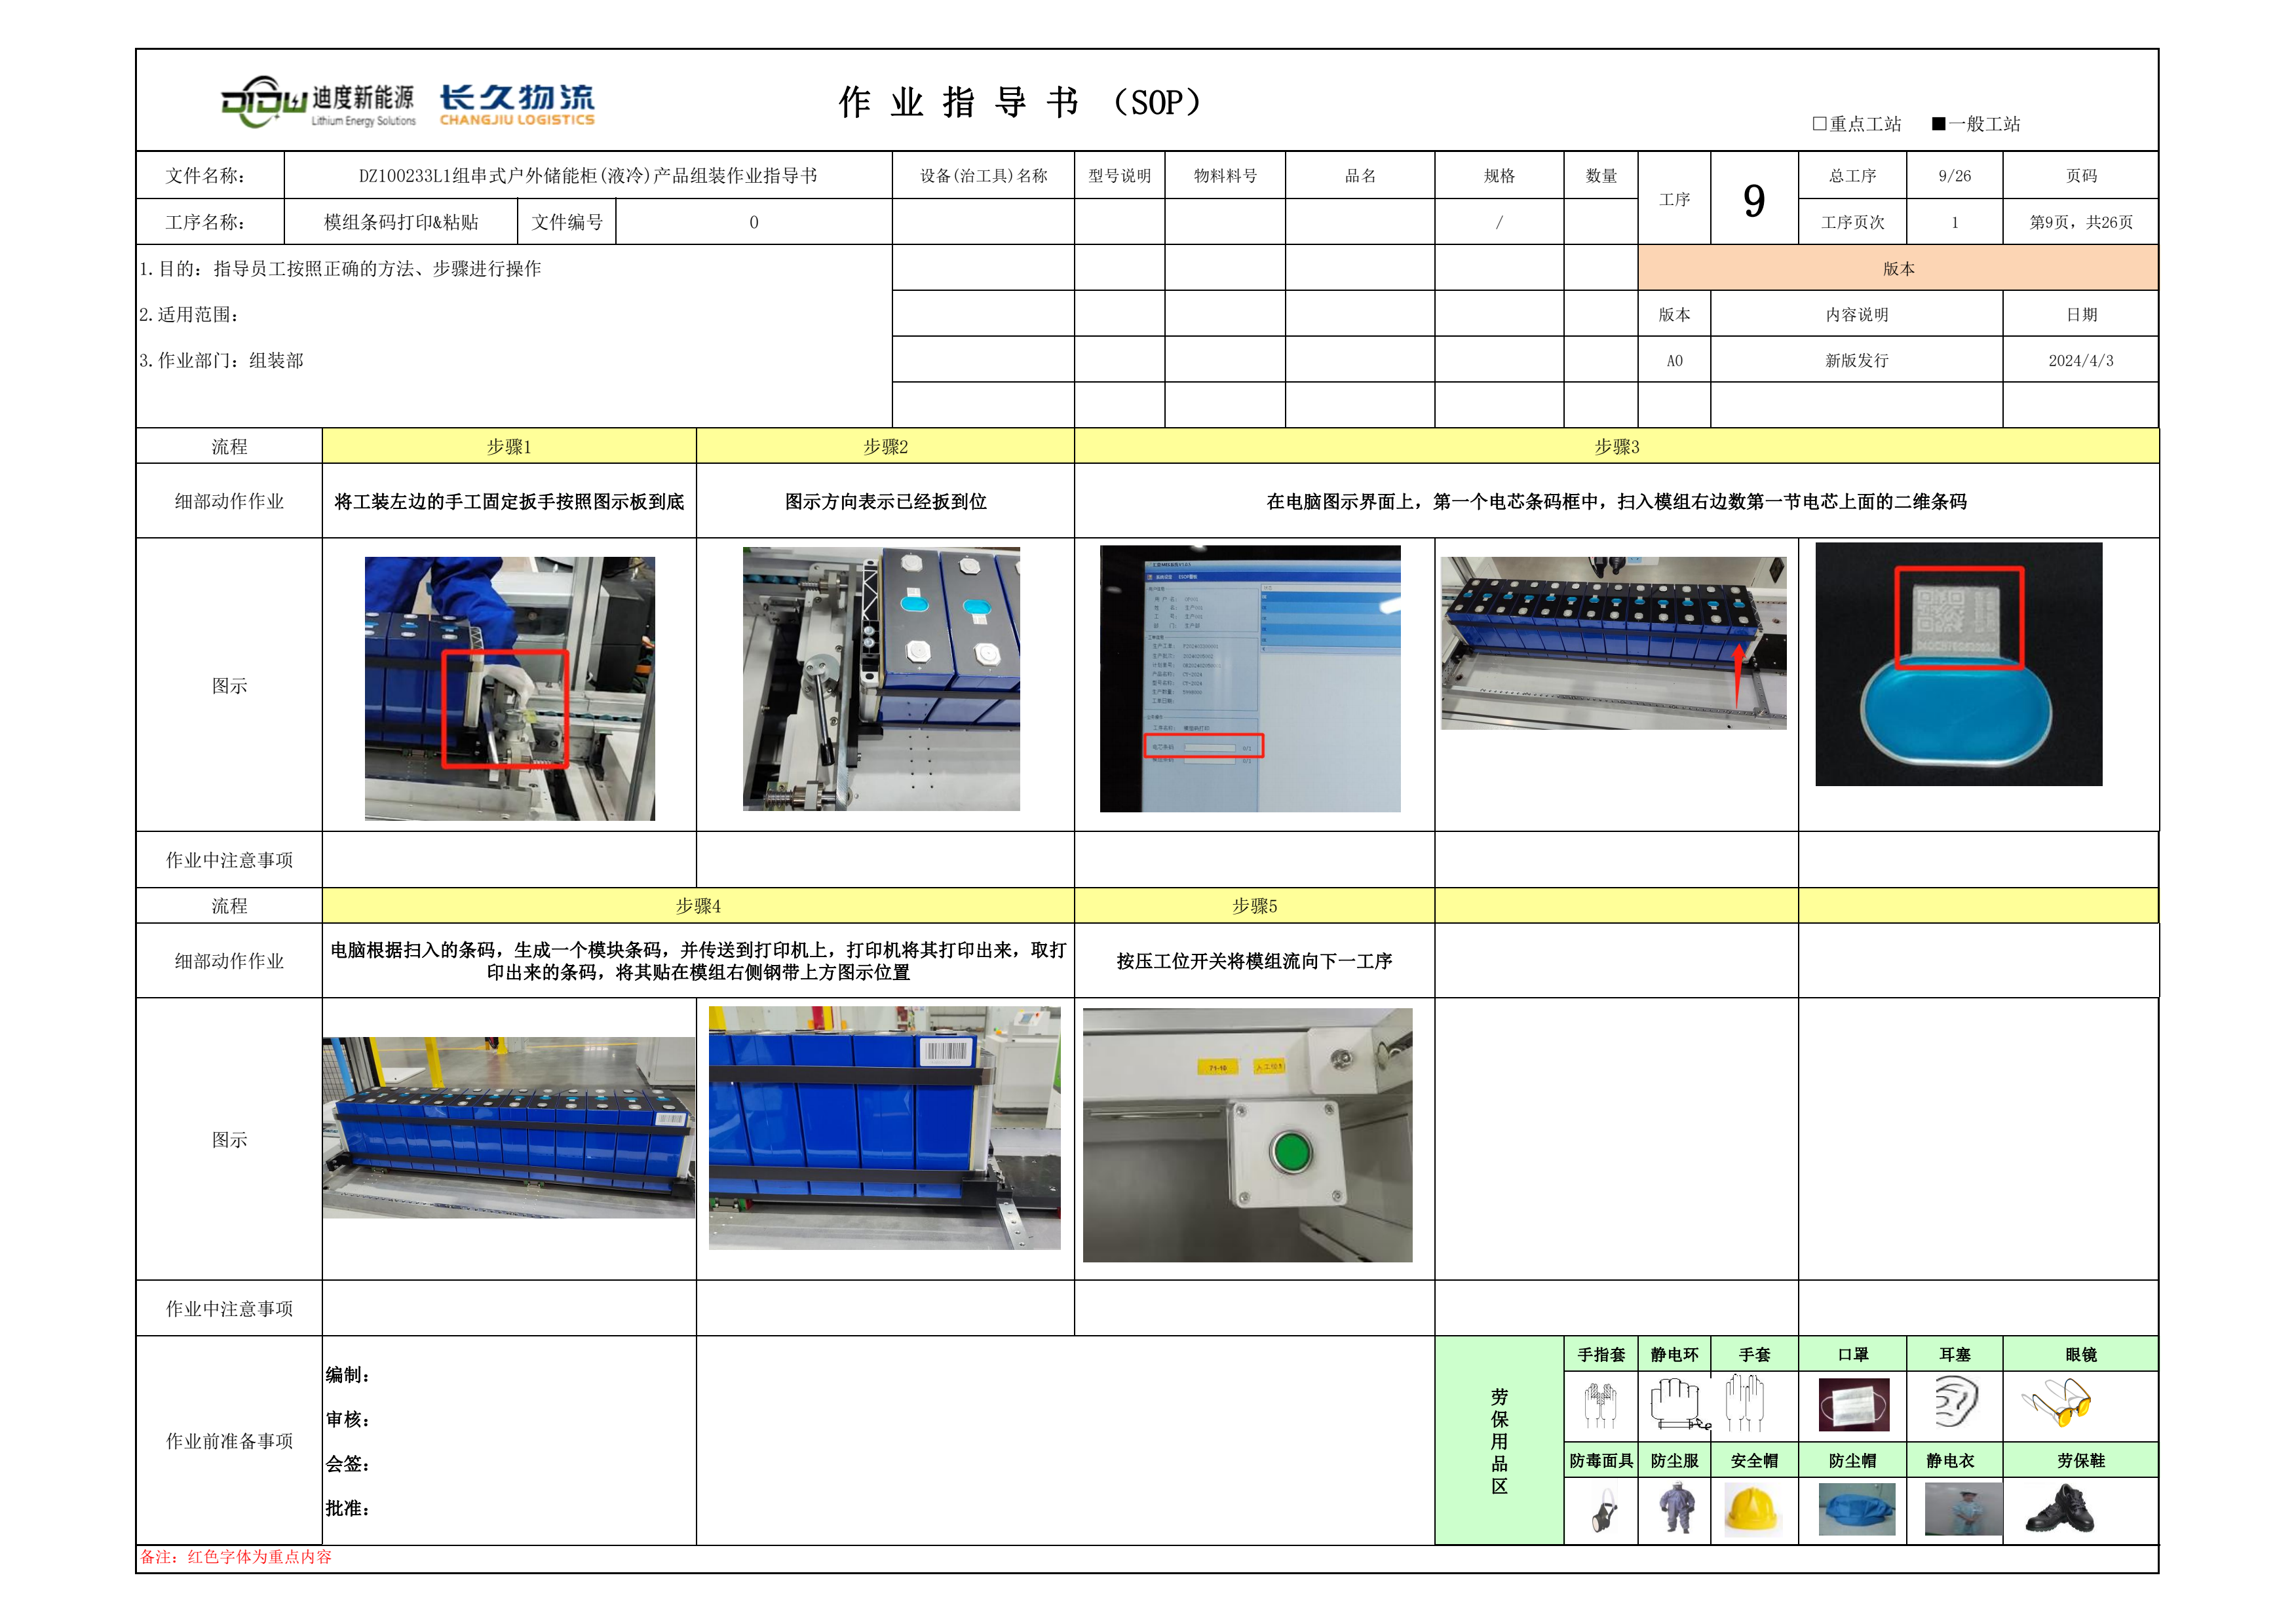Toggle the 一般工站 checkbox
Viewport: 2296px width, 1624px height.
(1938, 124)
